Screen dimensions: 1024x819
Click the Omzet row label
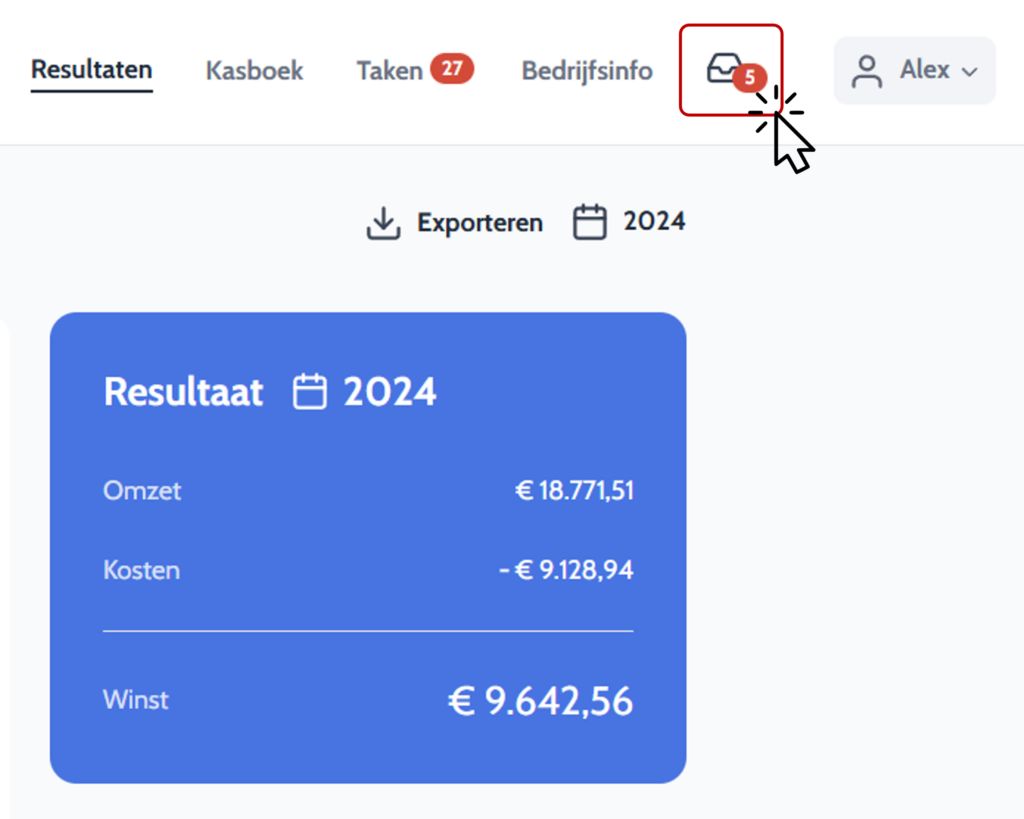pyautogui.click(x=142, y=490)
